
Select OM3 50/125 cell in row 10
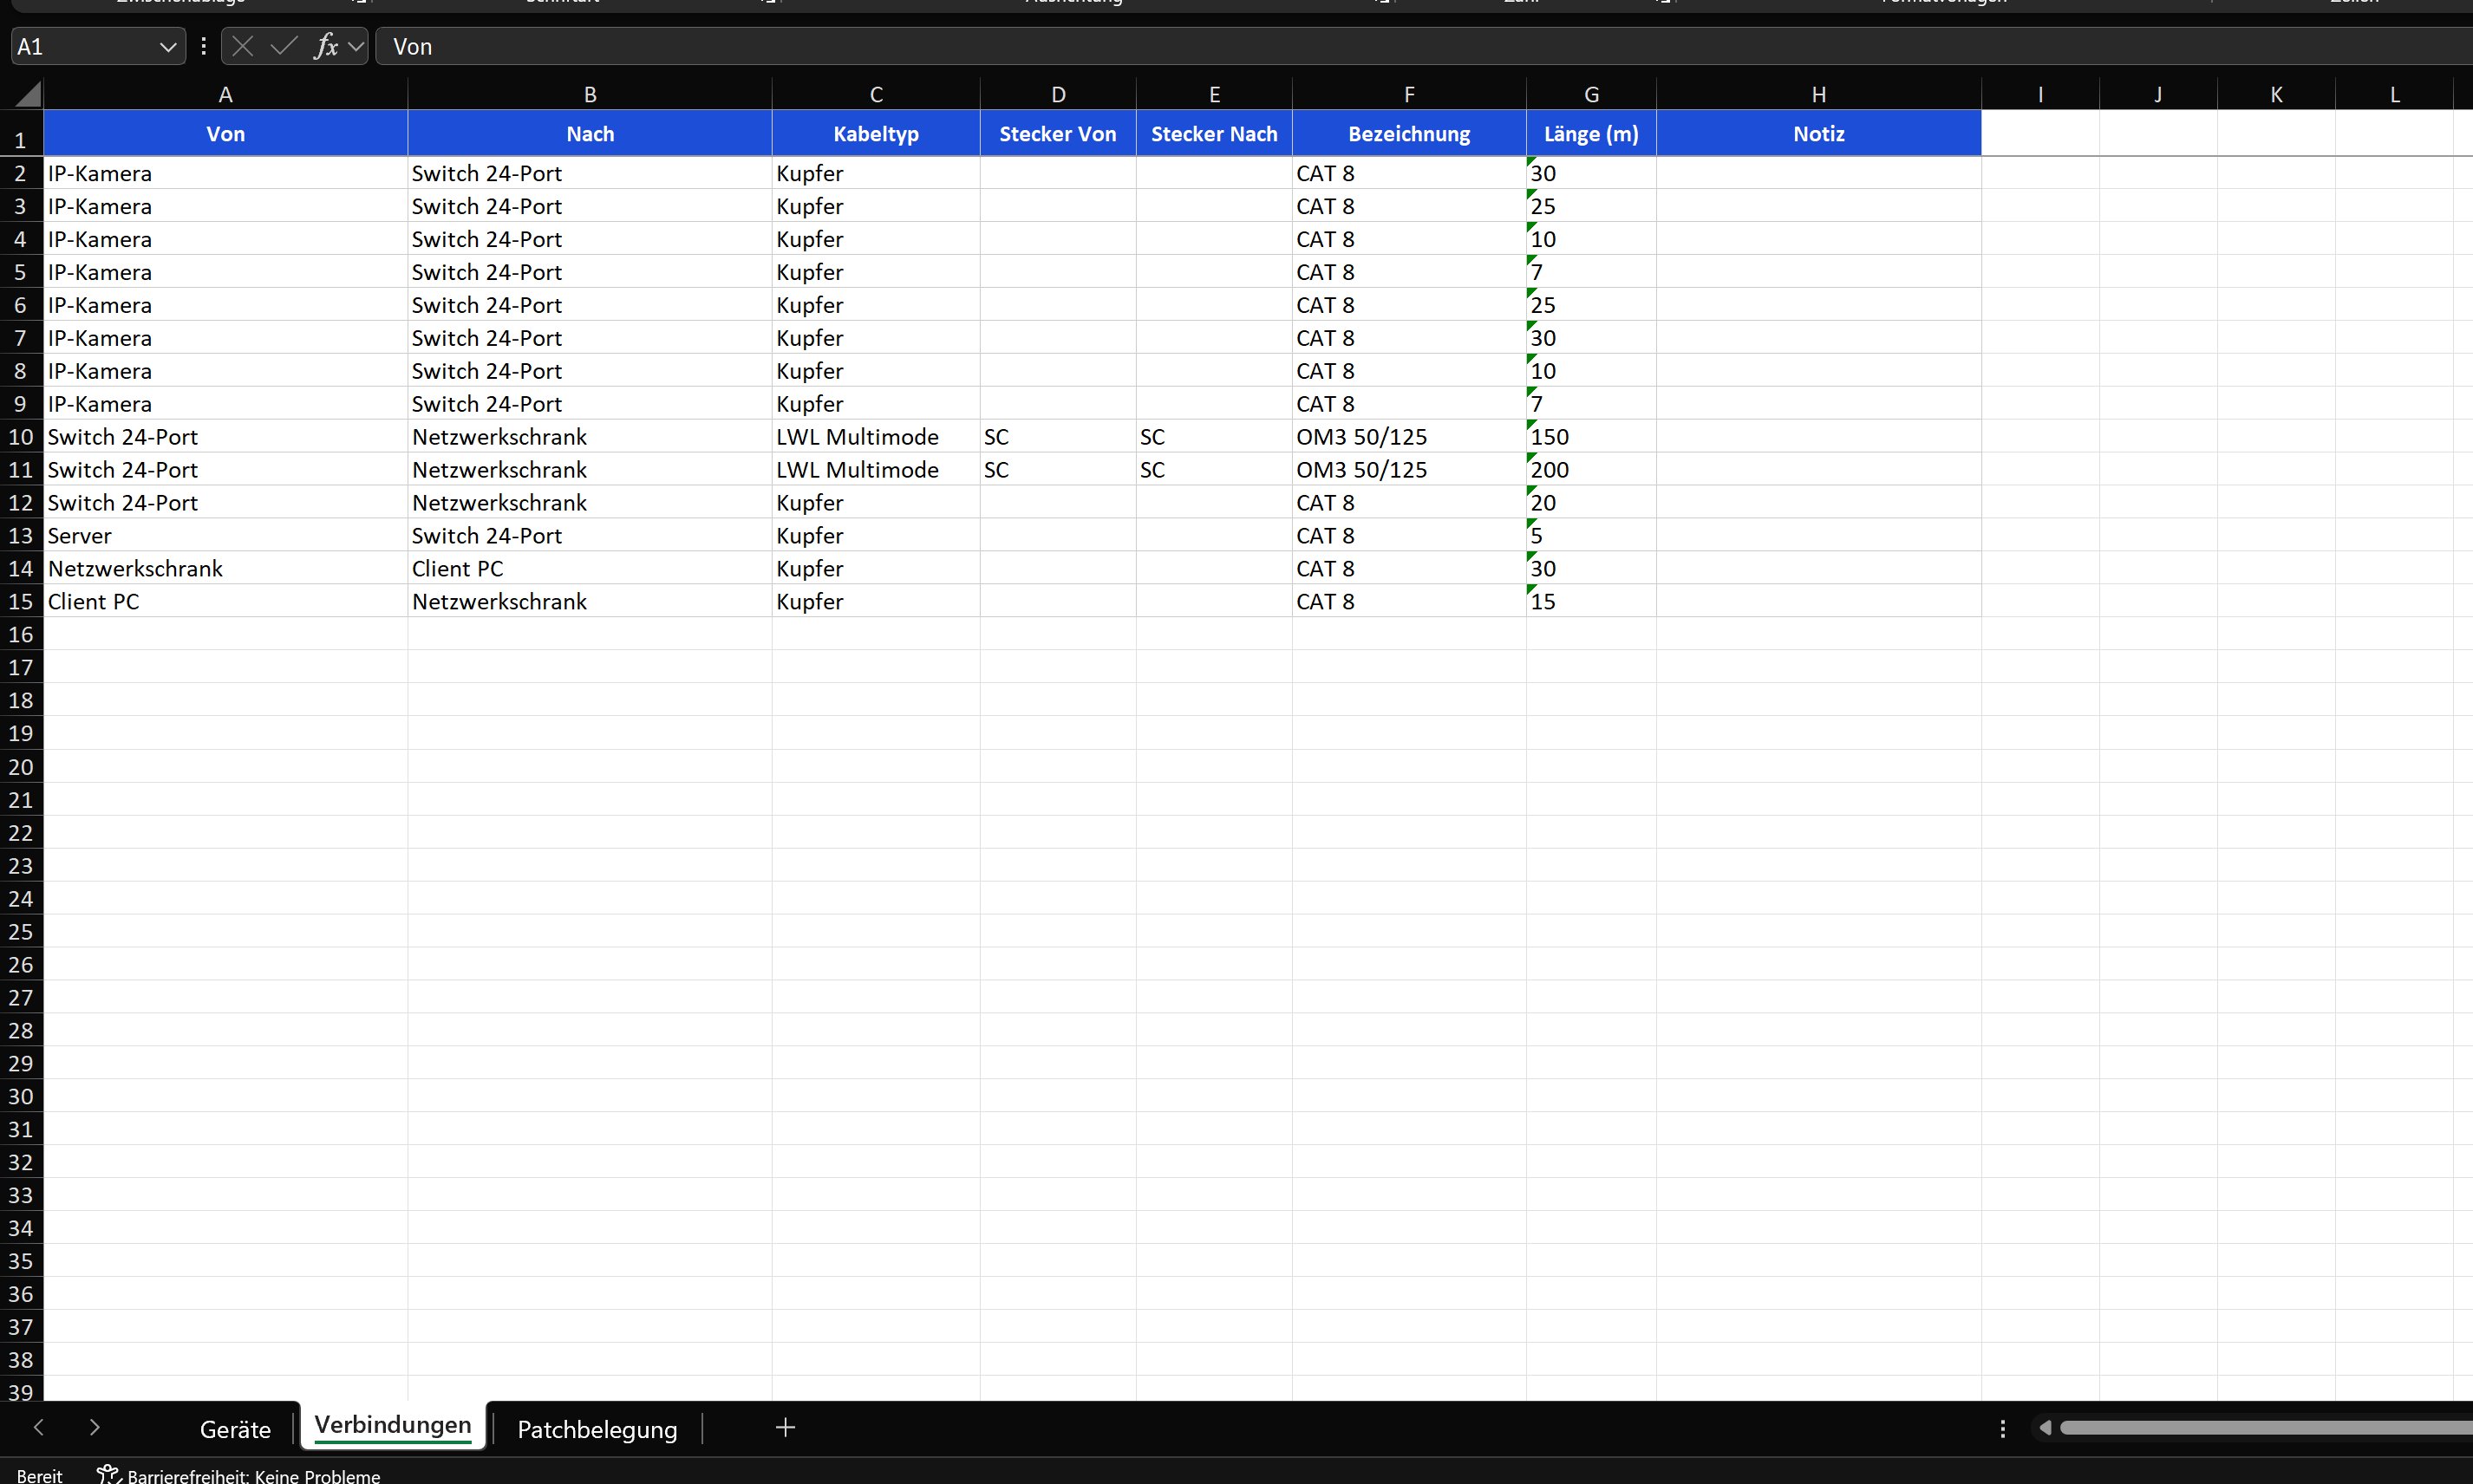click(x=1409, y=437)
